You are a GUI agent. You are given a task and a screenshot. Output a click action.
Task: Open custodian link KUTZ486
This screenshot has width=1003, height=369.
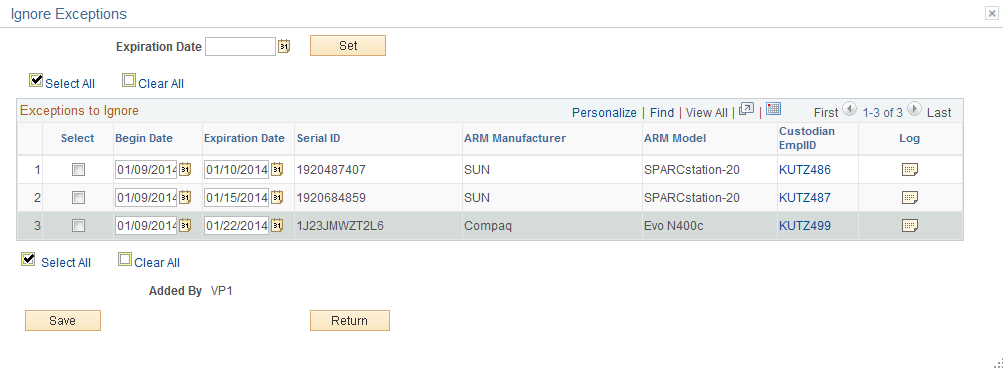point(805,169)
